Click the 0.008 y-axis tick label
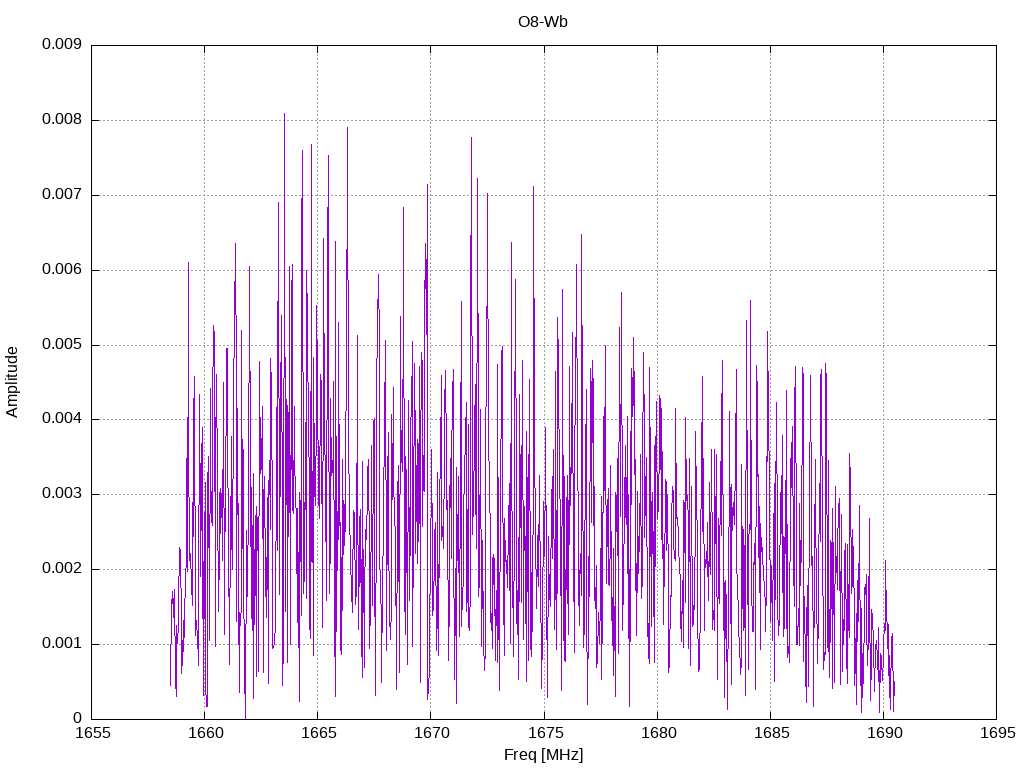Image resolution: width=1024 pixels, height=768 pixels. pos(62,120)
